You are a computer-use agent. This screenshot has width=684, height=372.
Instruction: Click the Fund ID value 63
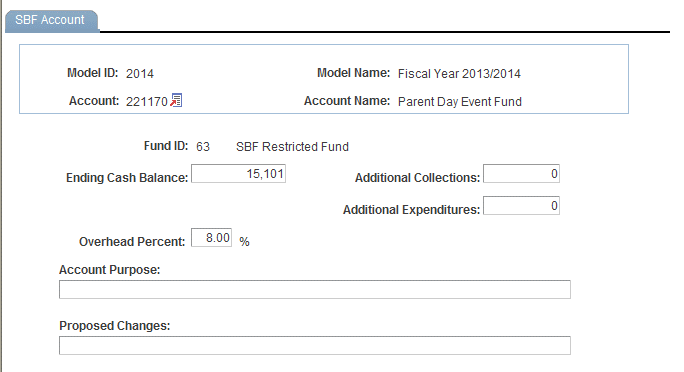click(x=203, y=147)
